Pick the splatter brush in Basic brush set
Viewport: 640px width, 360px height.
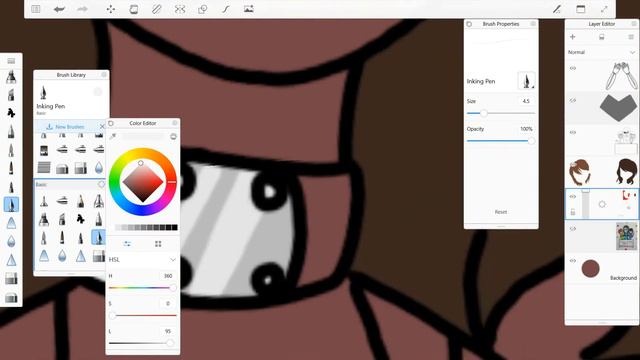[80, 219]
